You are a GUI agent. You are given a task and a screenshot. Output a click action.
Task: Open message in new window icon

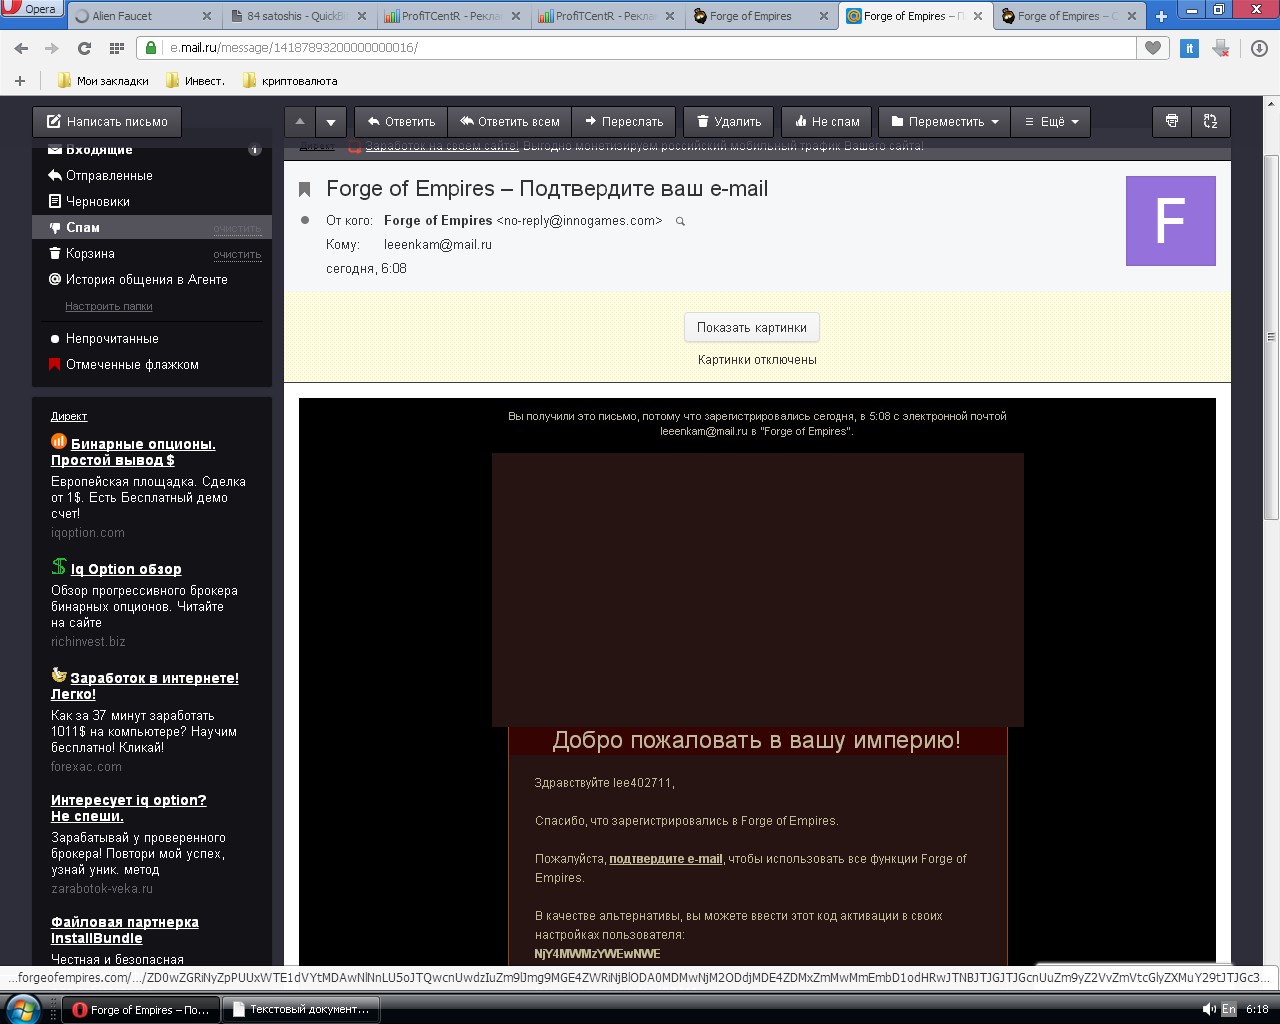click(1210, 122)
